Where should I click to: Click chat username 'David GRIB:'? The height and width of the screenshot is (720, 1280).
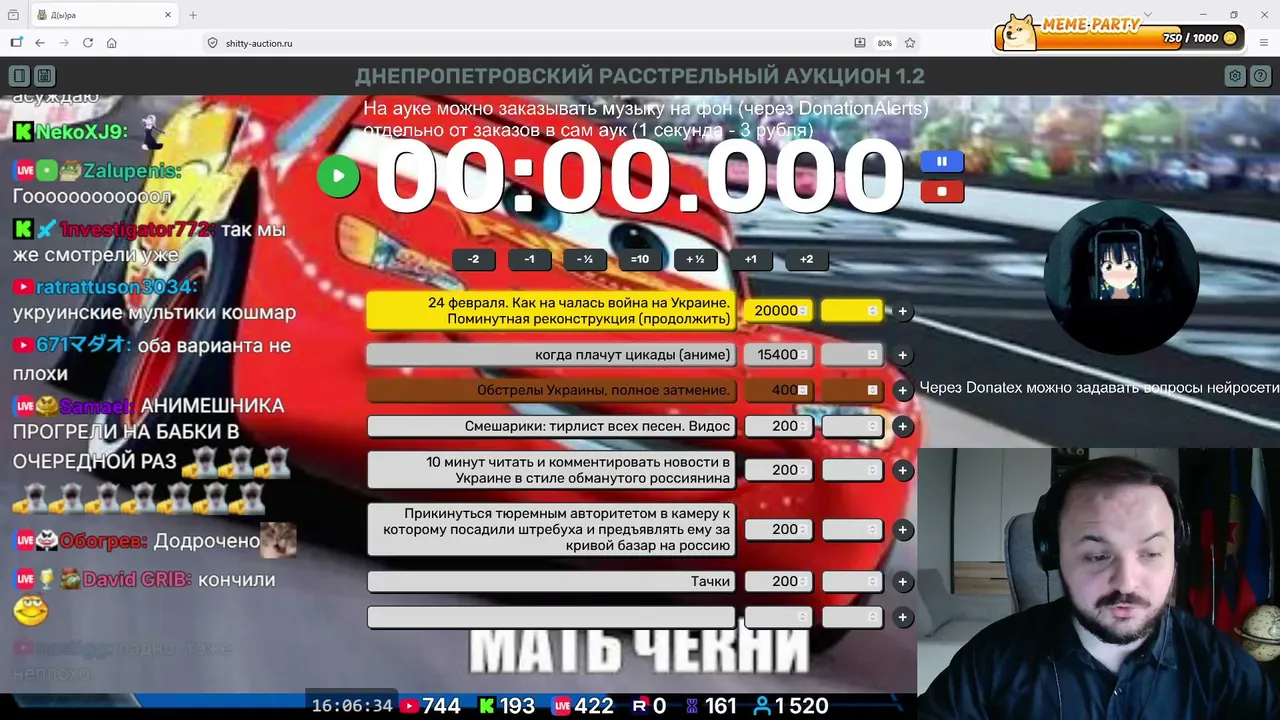coord(137,579)
